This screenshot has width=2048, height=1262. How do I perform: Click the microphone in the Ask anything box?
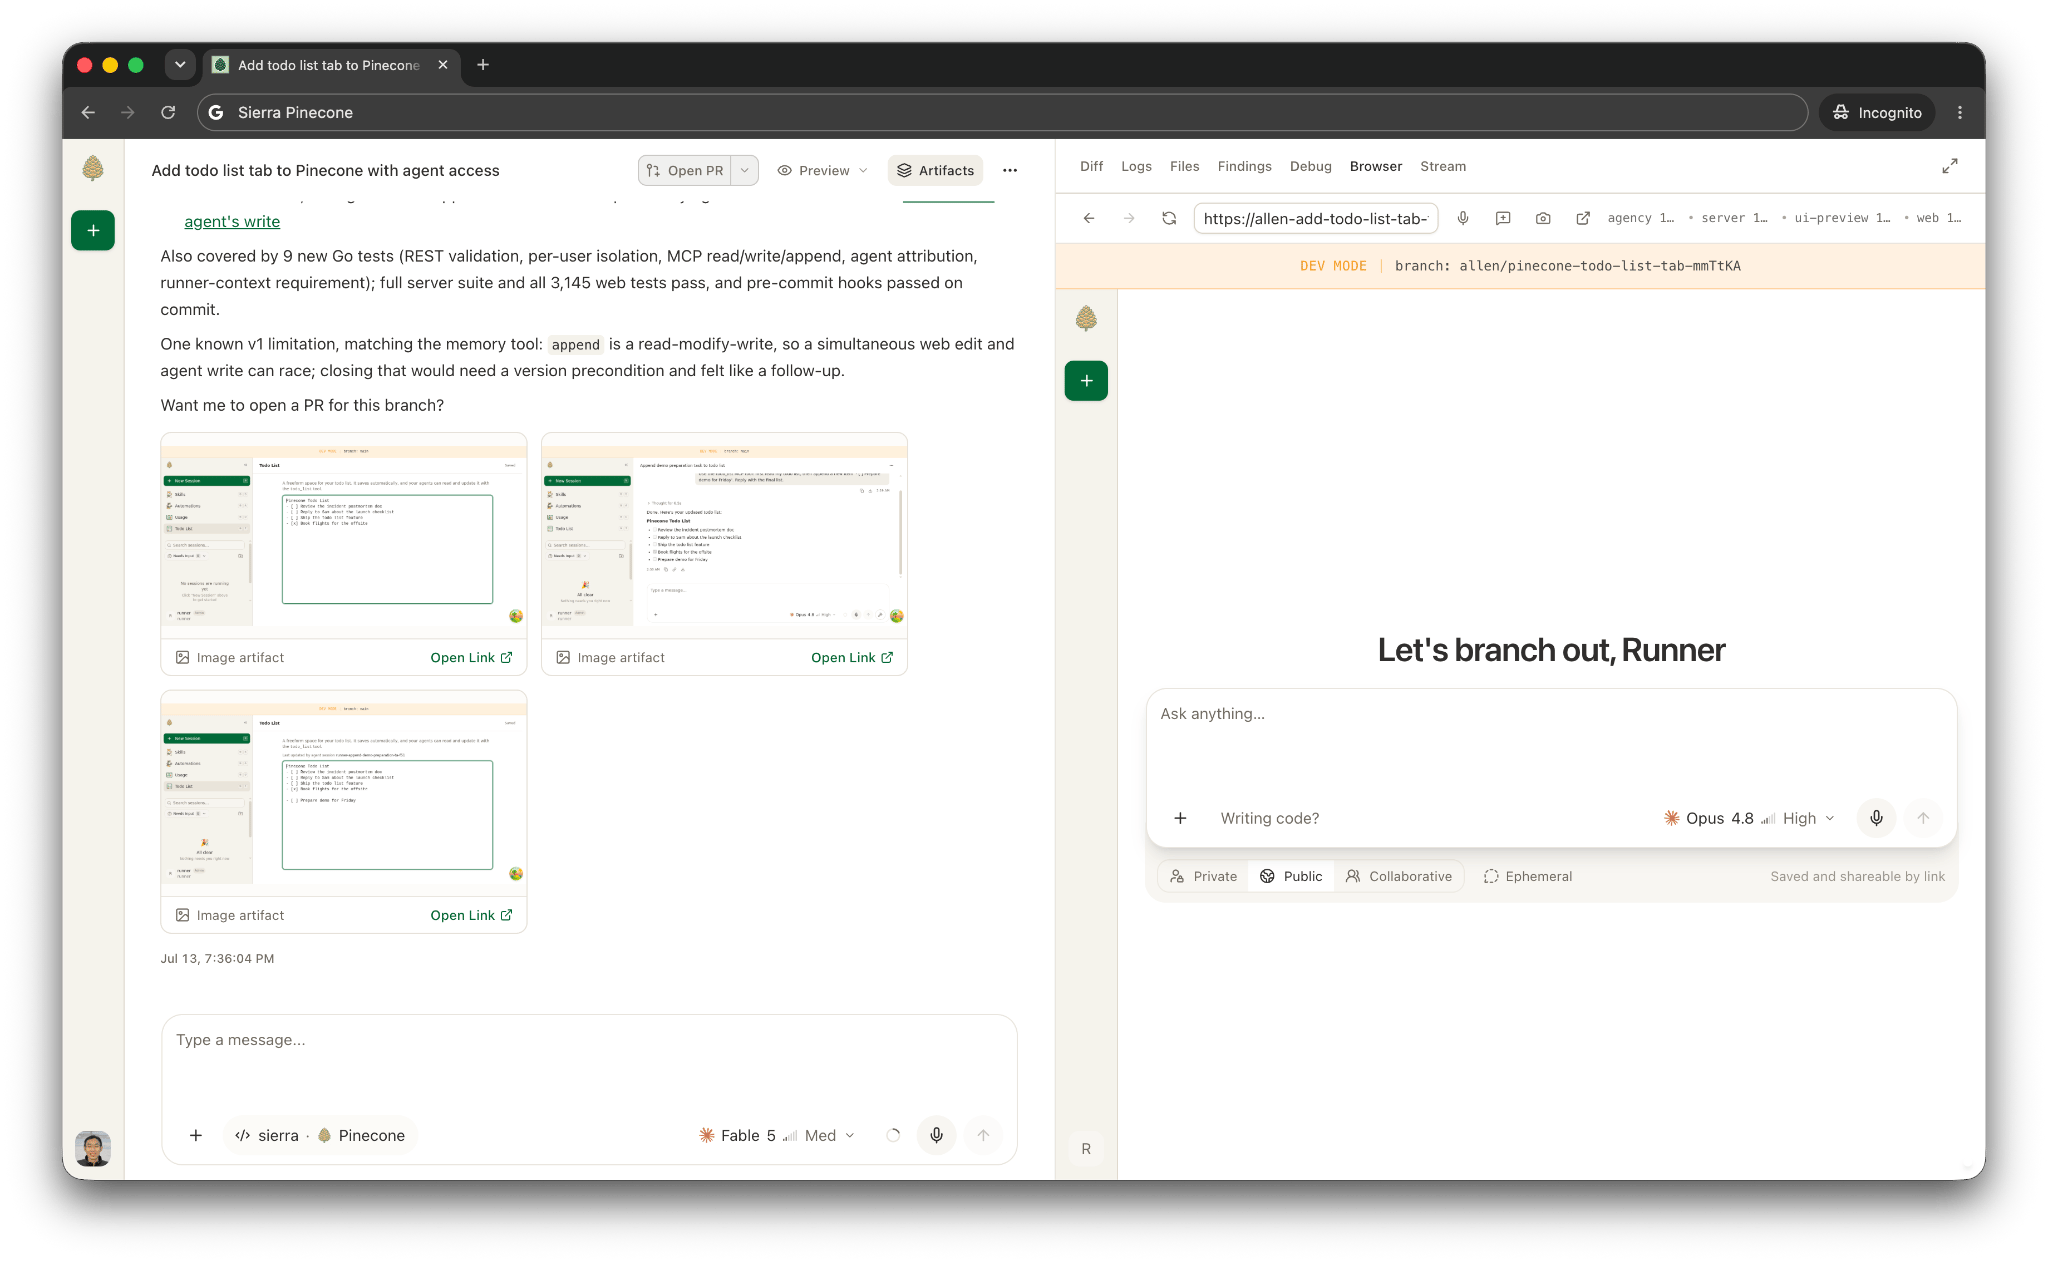pos(1877,818)
